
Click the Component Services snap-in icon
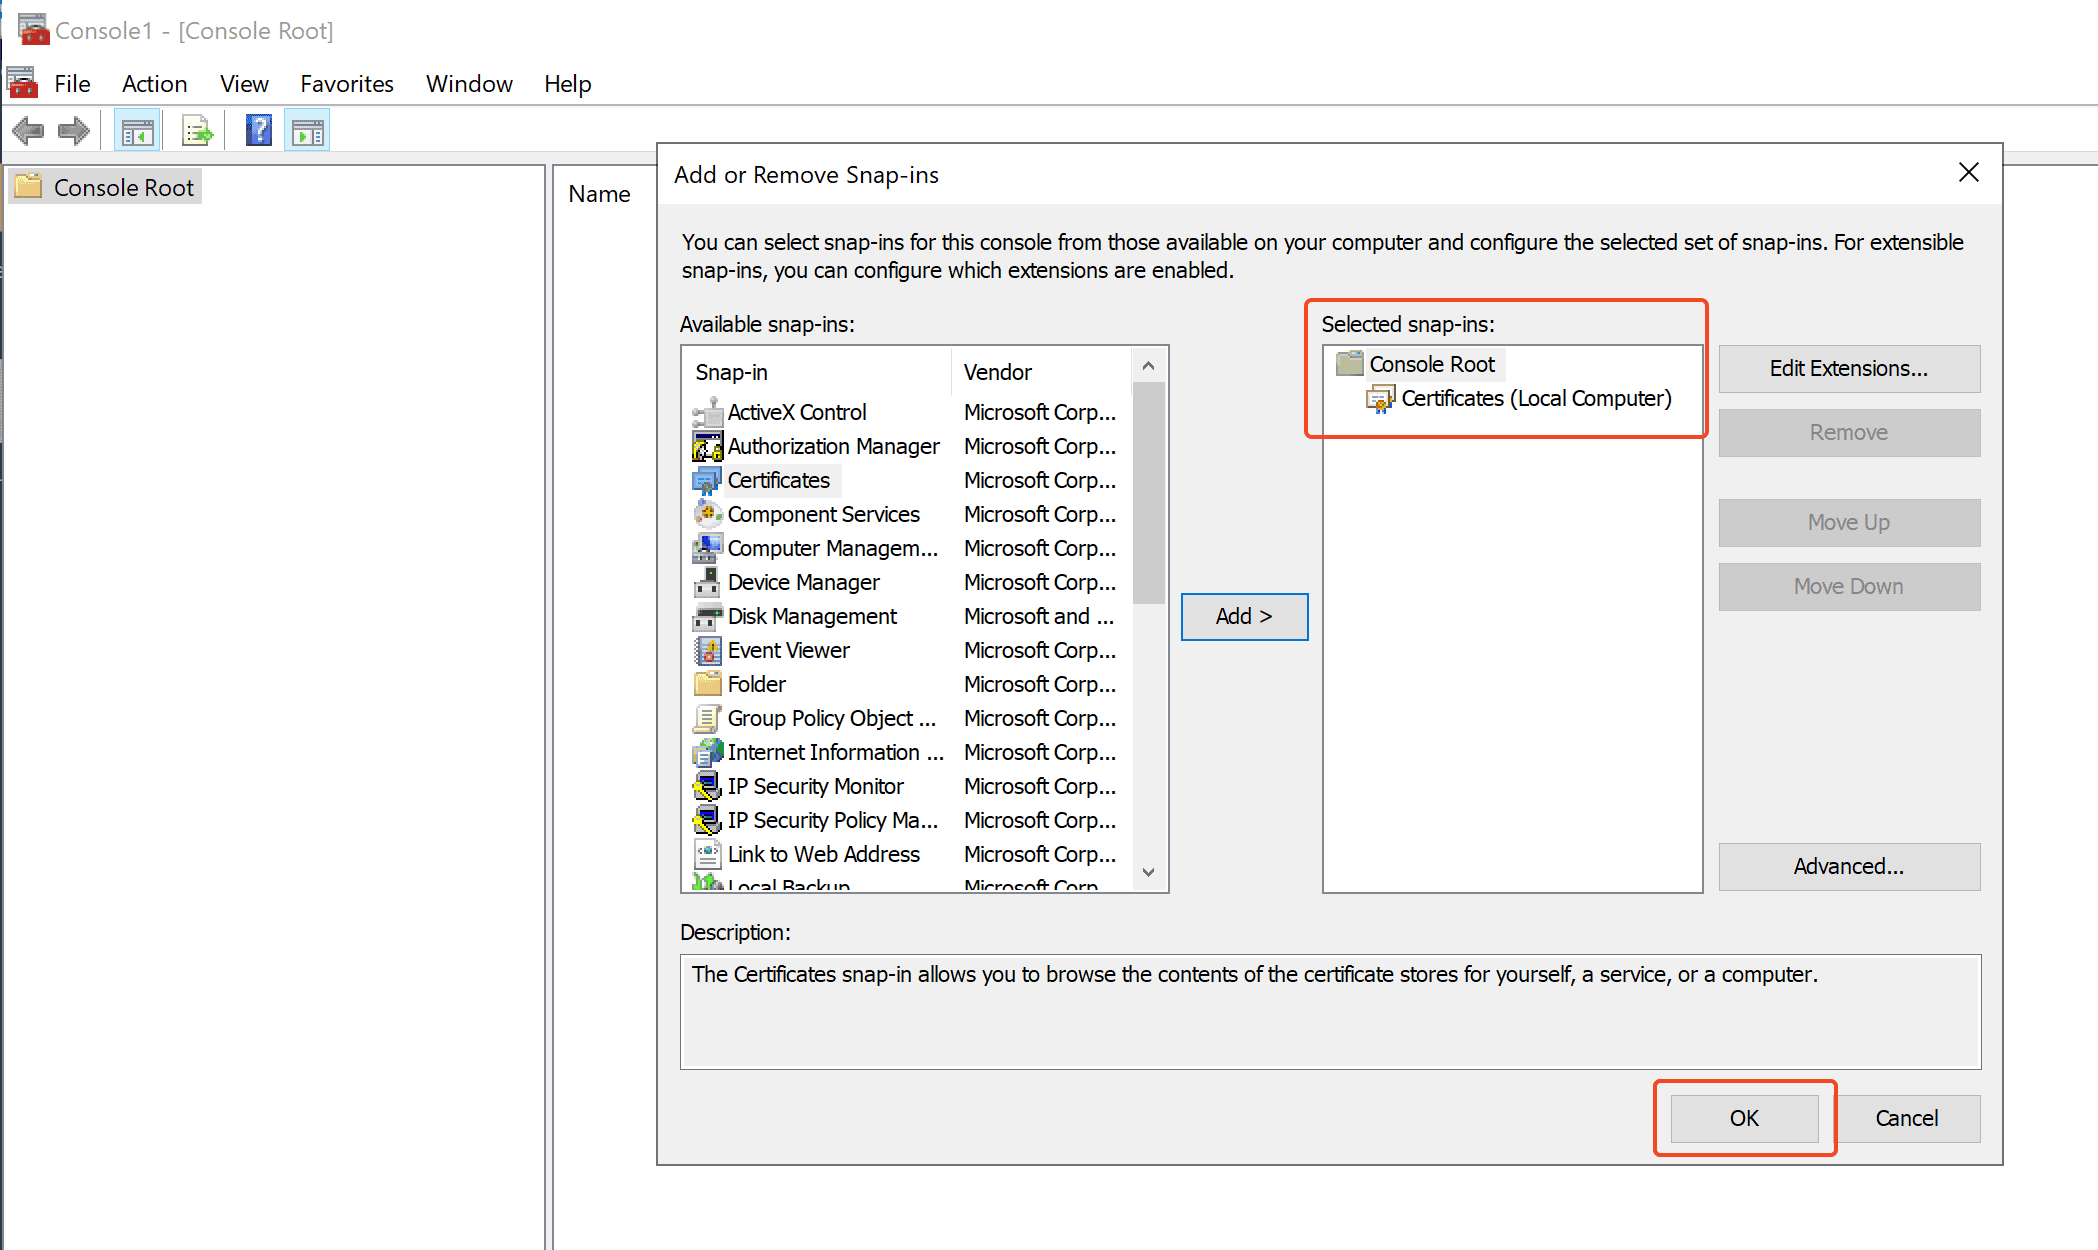pyautogui.click(x=707, y=514)
